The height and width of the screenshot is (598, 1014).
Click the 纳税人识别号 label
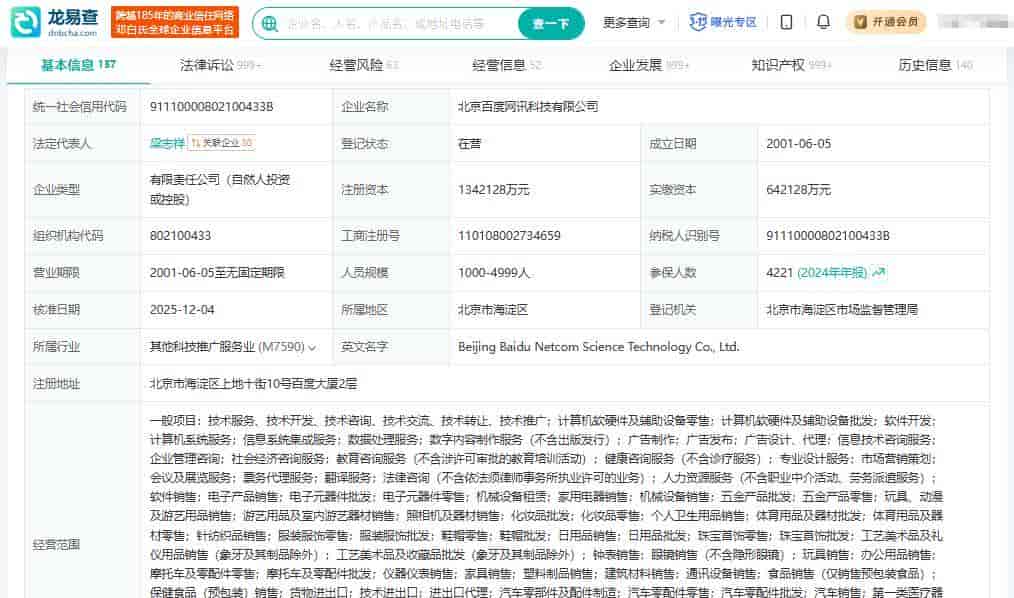click(684, 236)
